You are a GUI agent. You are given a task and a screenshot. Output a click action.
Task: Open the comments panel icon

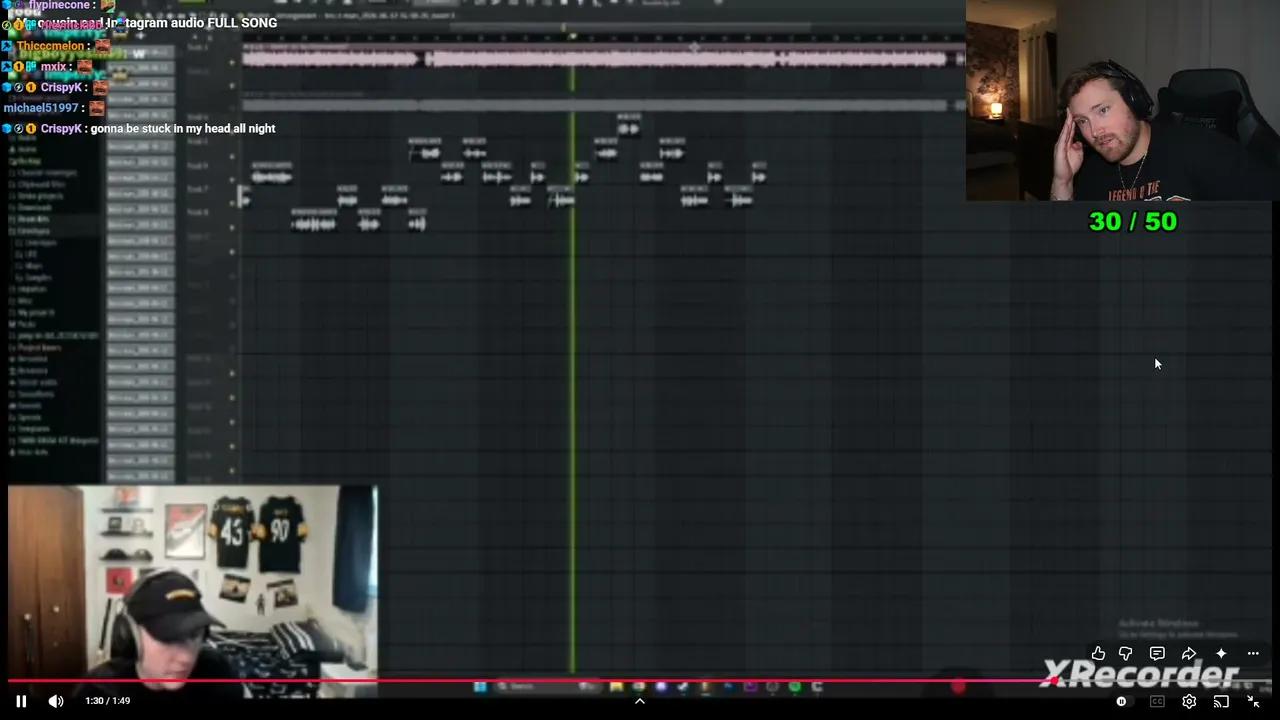(x=1157, y=653)
